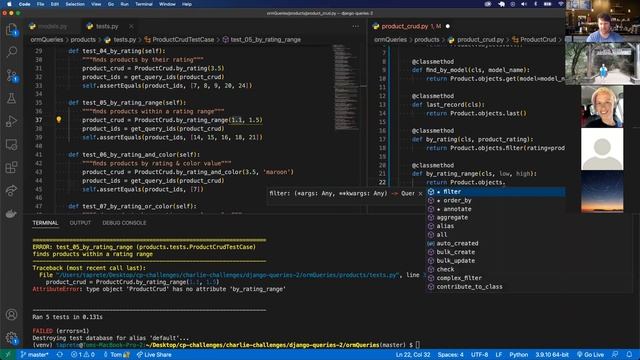Click the synchronize changes status icon

60,355
